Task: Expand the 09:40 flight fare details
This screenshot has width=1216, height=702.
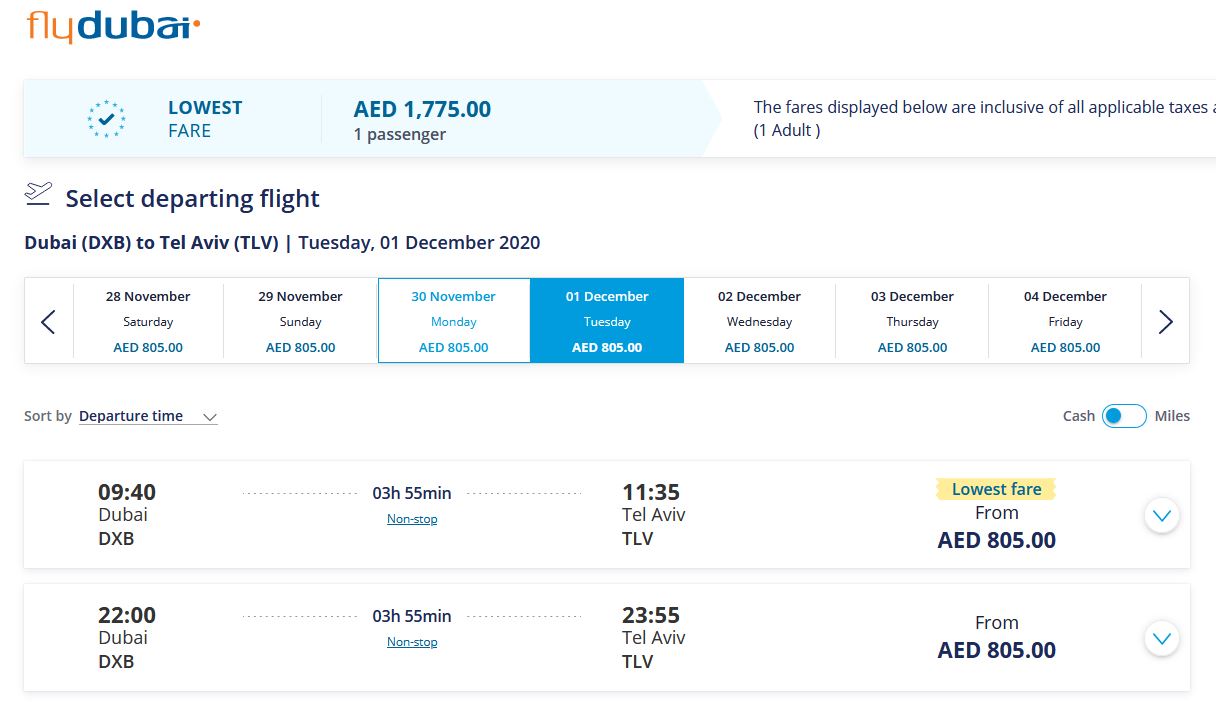Action: (x=1161, y=516)
